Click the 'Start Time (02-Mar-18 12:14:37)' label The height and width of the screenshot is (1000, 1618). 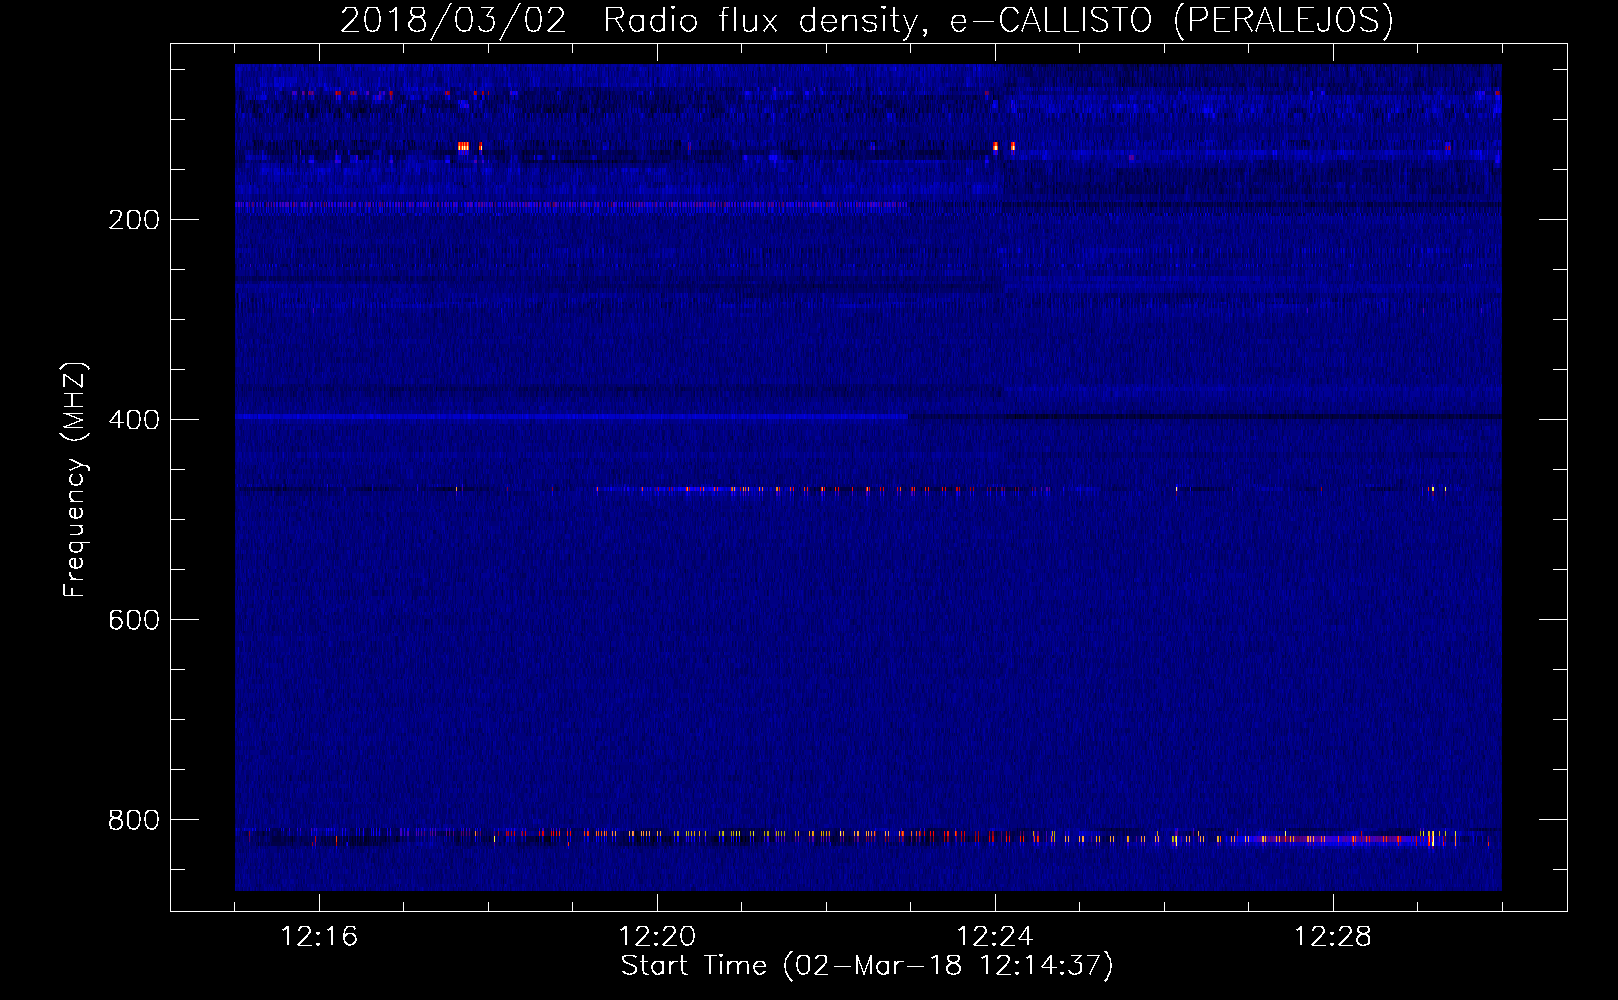click(867, 966)
